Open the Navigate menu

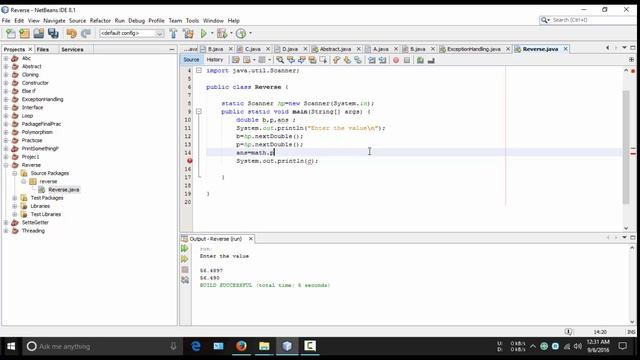pyautogui.click(x=54, y=20)
